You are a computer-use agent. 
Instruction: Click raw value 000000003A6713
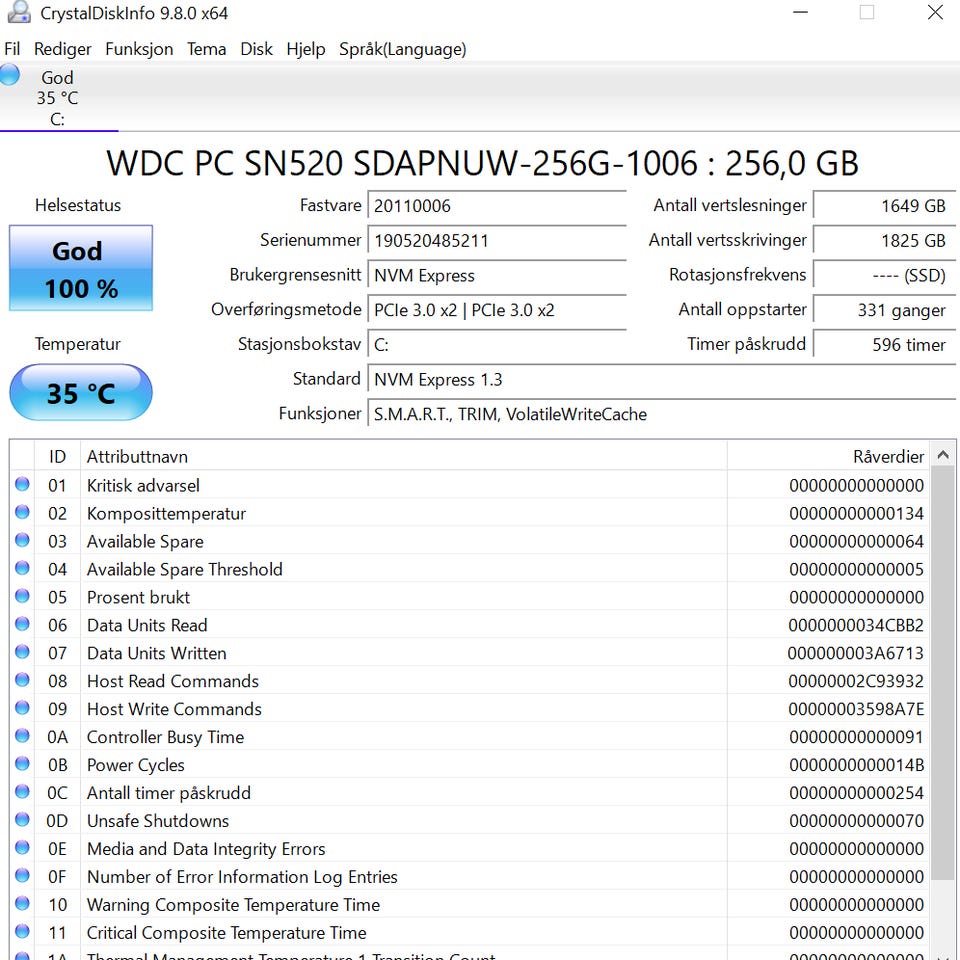856,653
